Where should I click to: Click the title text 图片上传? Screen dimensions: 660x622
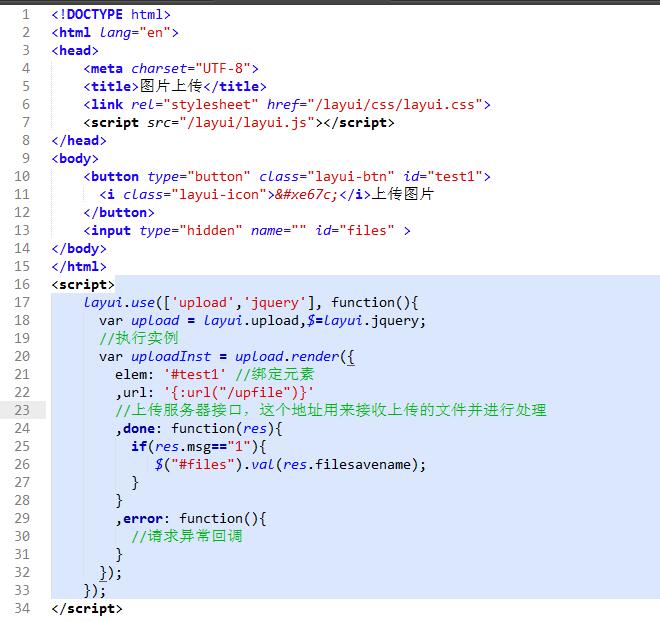pyautogui.click(x=171, y=86)
